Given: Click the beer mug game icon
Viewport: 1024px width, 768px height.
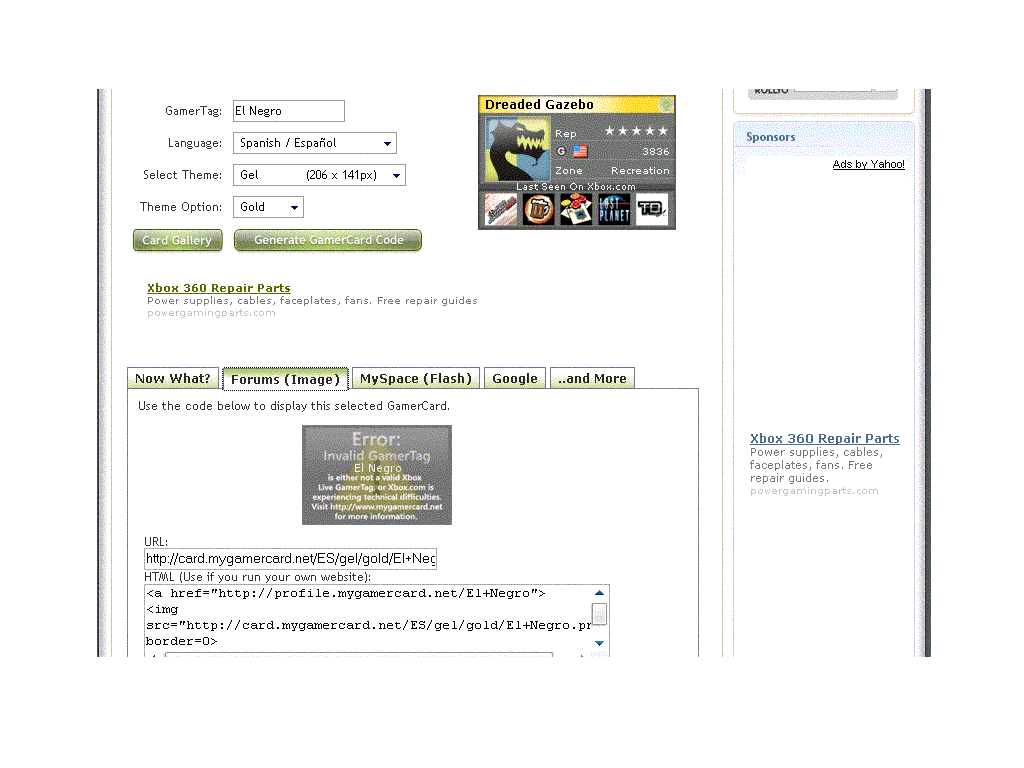Looking at the screenshot, I should (539, 210).
